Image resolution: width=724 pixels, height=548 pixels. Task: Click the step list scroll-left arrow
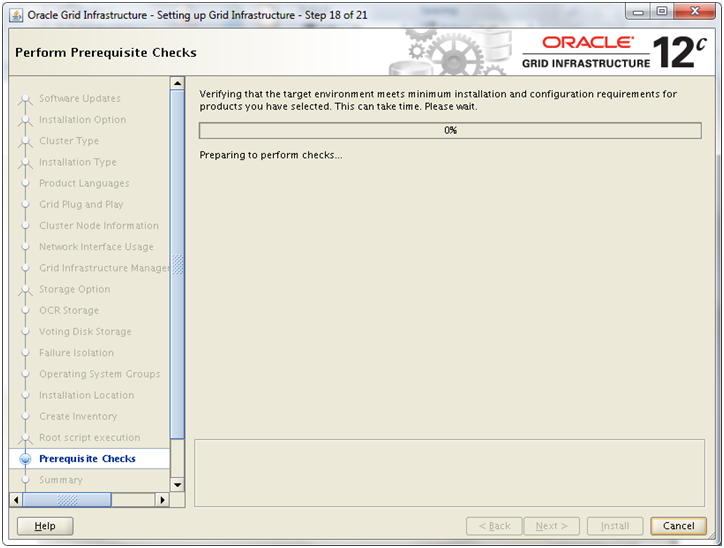[16, 500]
